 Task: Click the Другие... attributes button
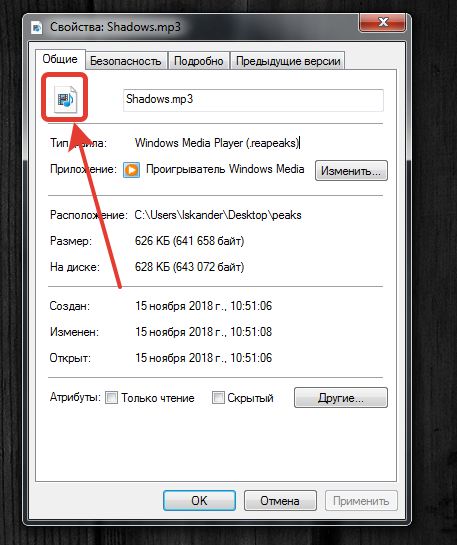pos(341,398)
